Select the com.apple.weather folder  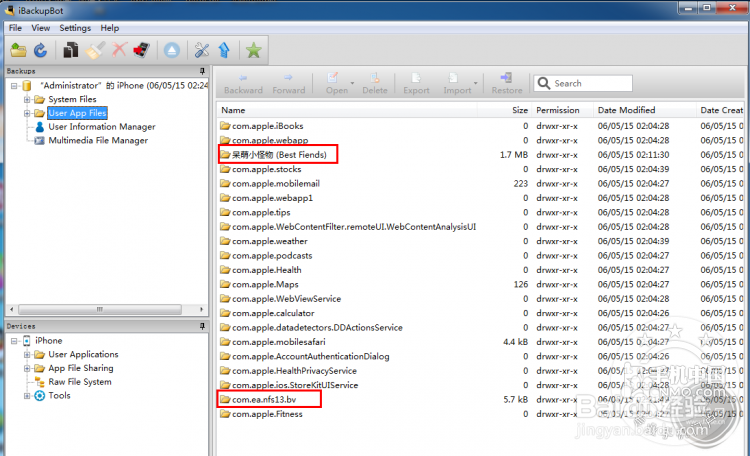(270, 241)
